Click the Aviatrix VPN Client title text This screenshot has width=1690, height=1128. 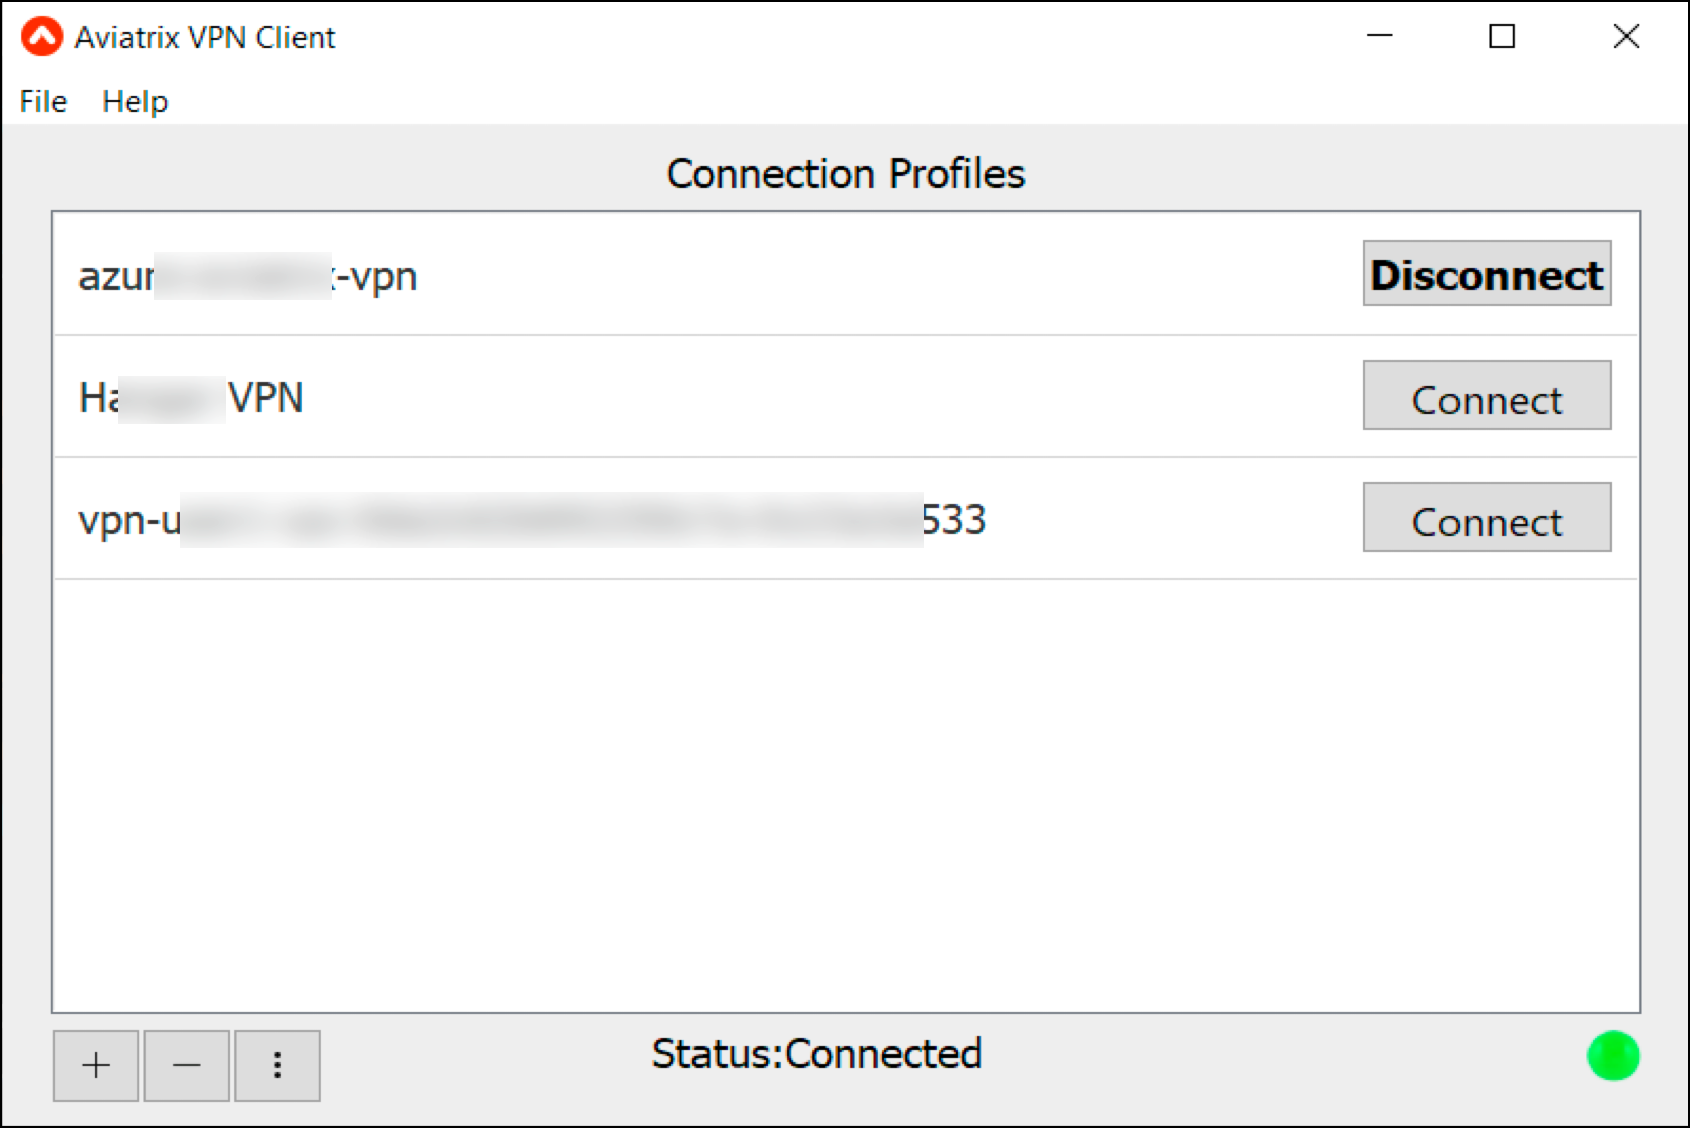203,36
